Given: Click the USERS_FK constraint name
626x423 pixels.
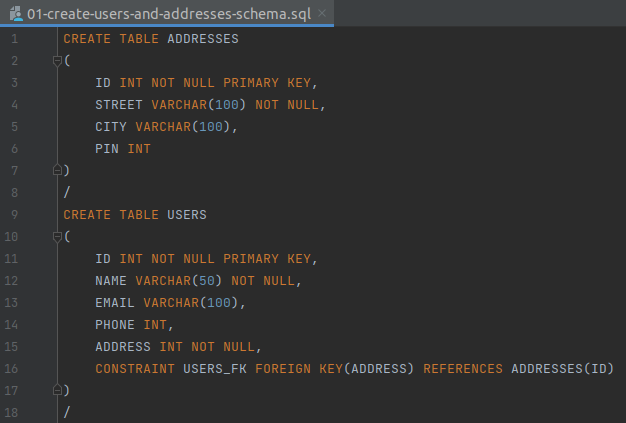Looking at the screenshot, I should pos(215,368).
